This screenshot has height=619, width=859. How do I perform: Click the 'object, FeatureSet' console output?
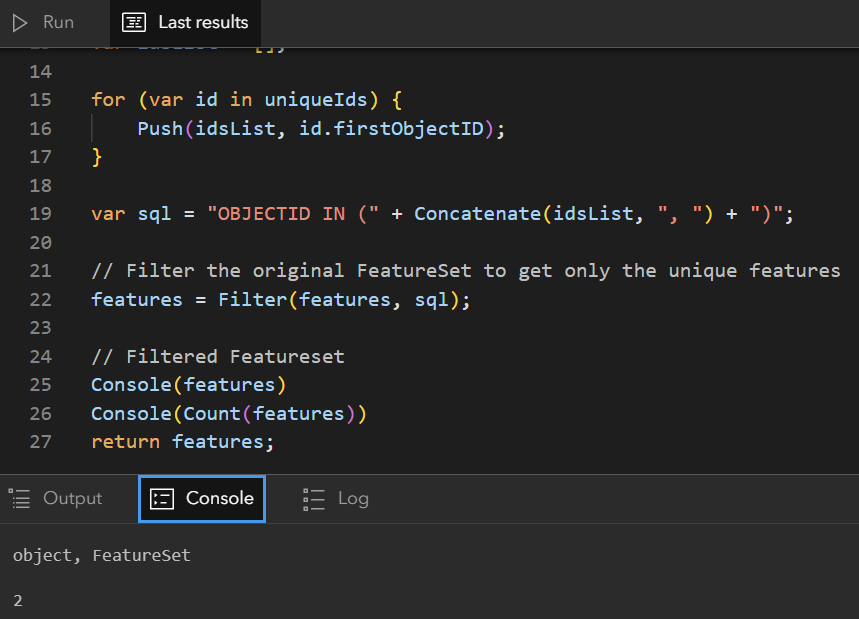coord(101,555)
